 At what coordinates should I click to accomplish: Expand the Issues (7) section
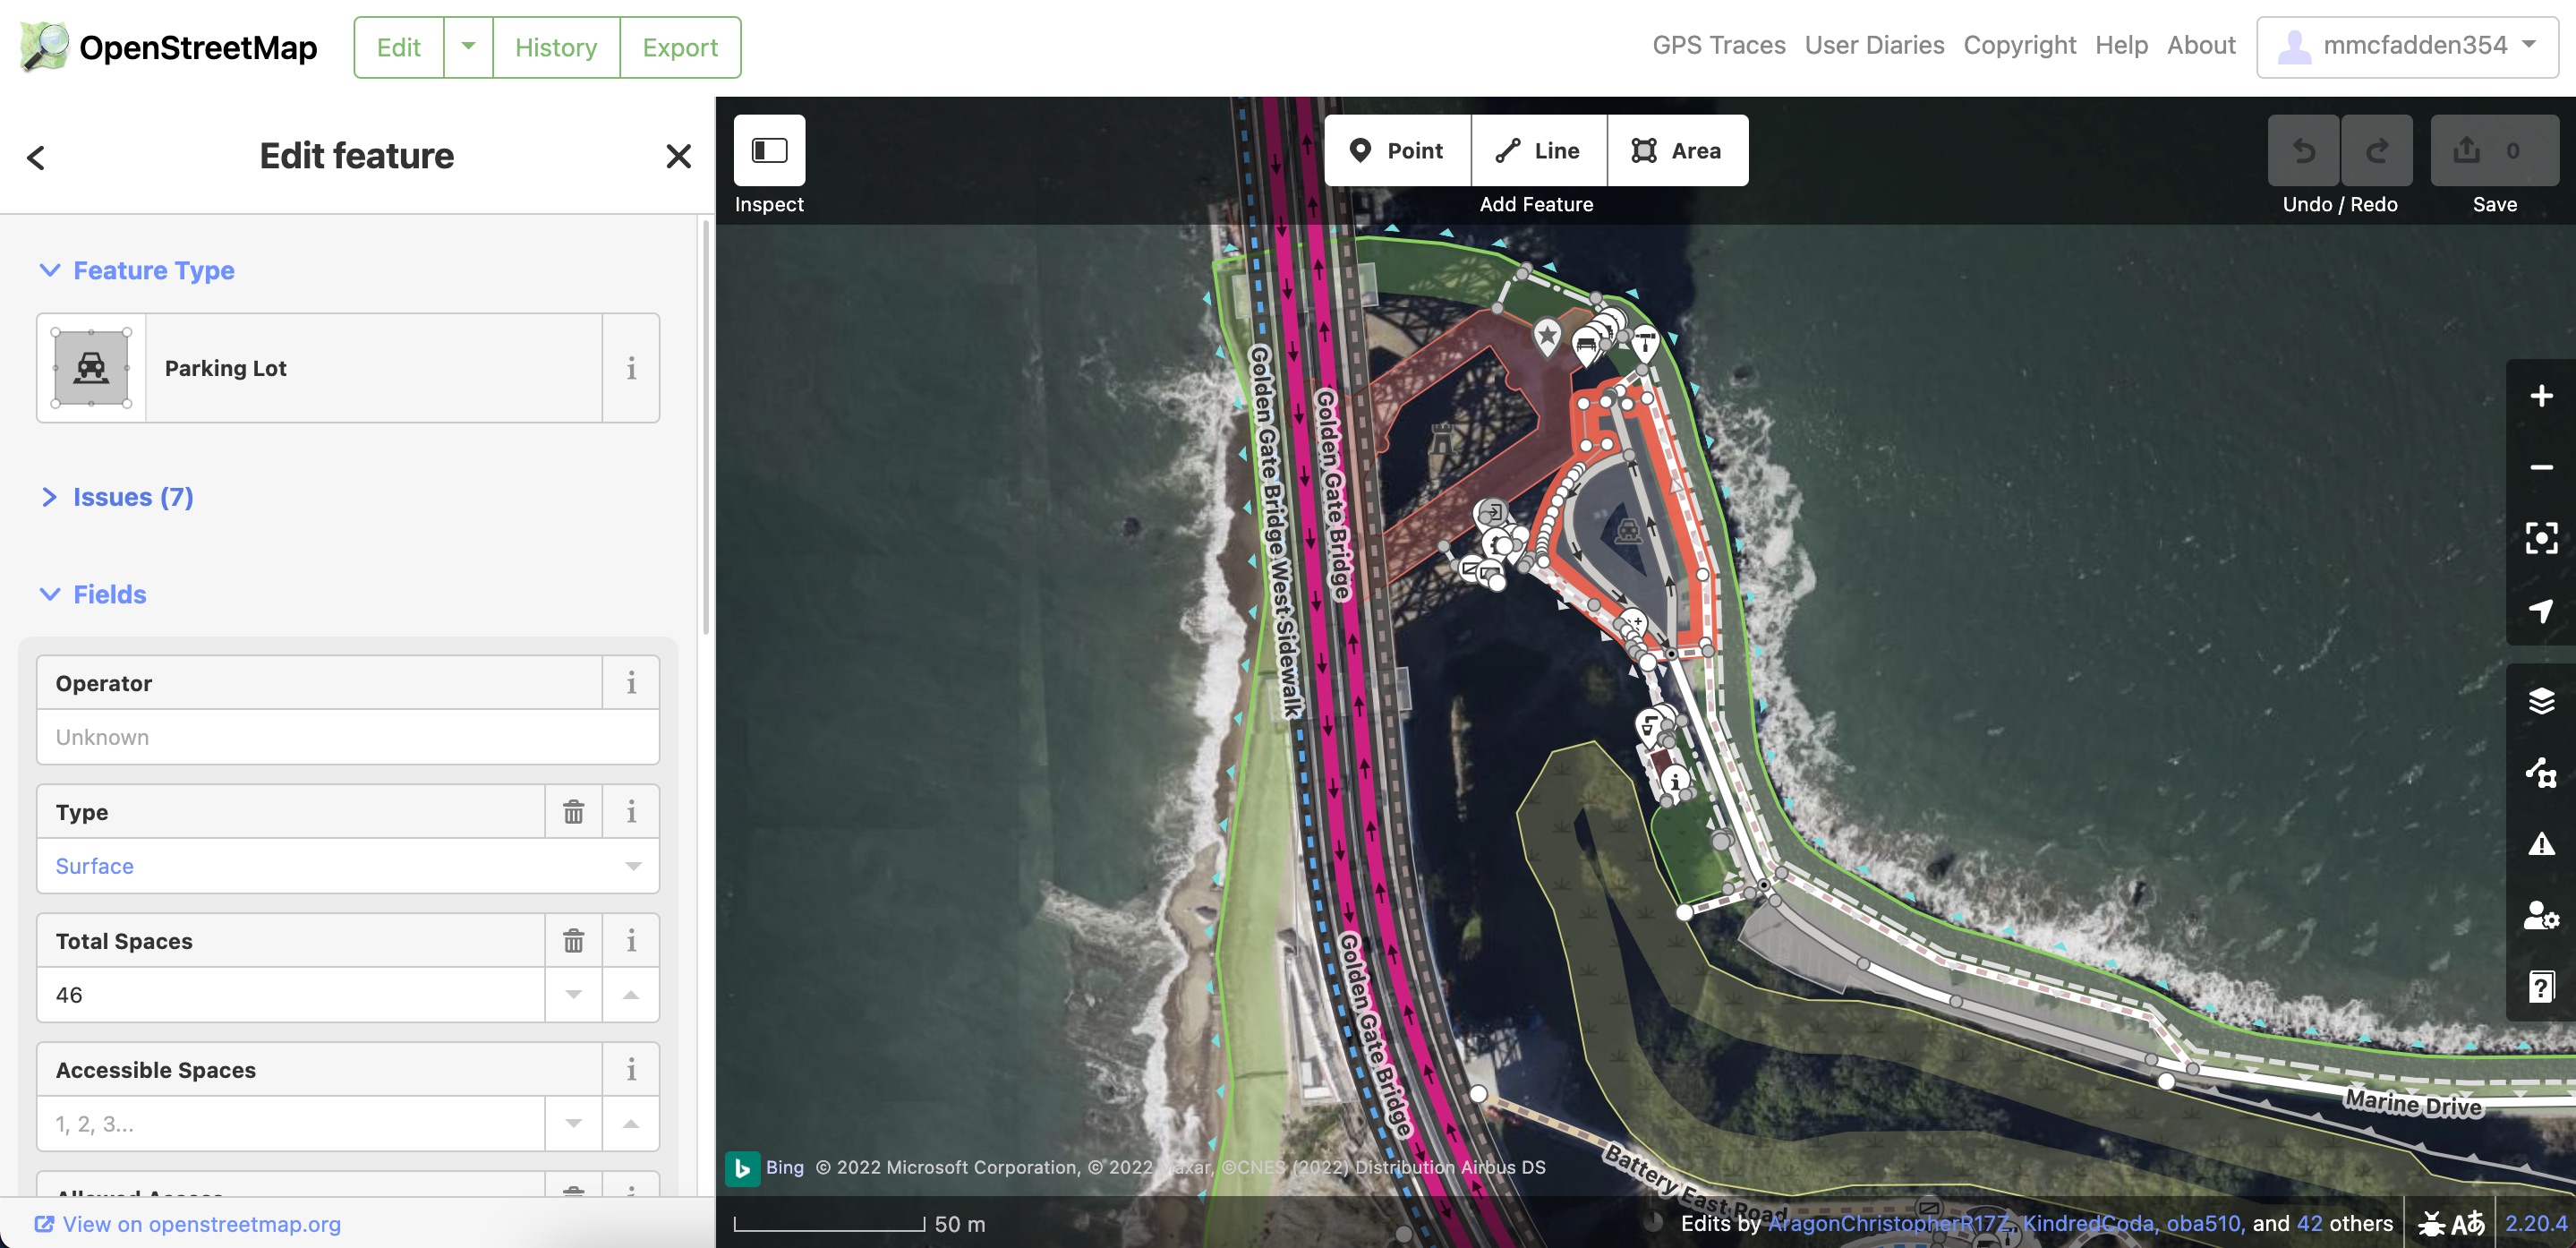coord(117,497)
